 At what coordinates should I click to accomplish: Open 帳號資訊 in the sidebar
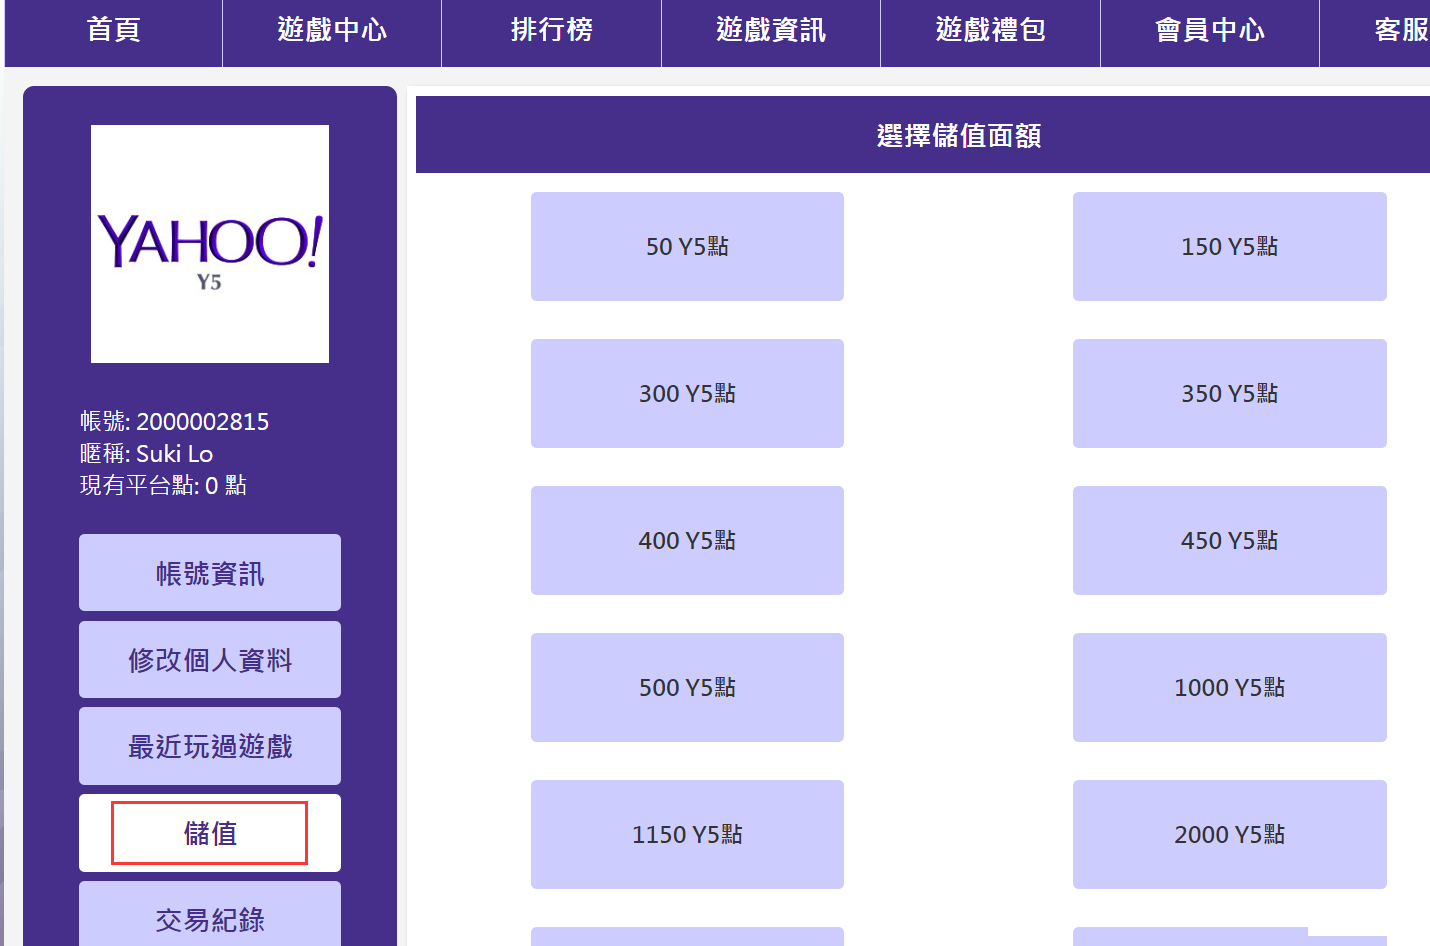click(209, 572)
